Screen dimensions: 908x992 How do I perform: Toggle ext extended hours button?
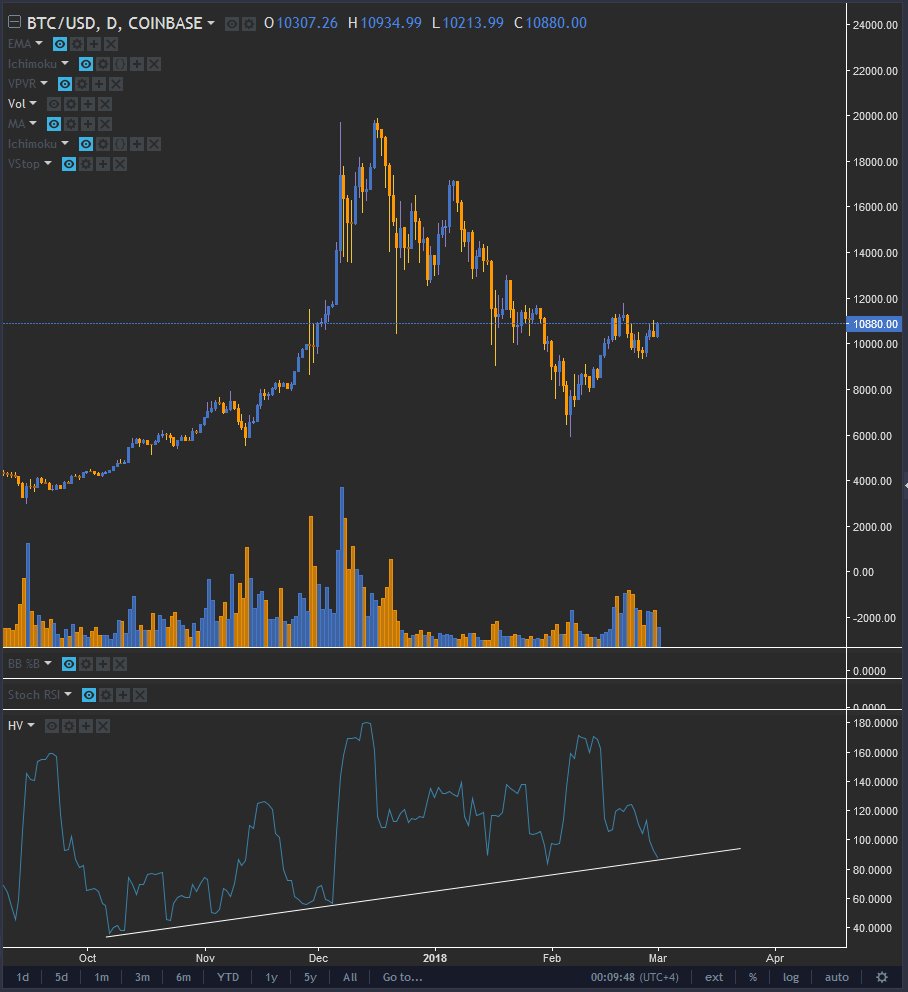coord(714,977)
